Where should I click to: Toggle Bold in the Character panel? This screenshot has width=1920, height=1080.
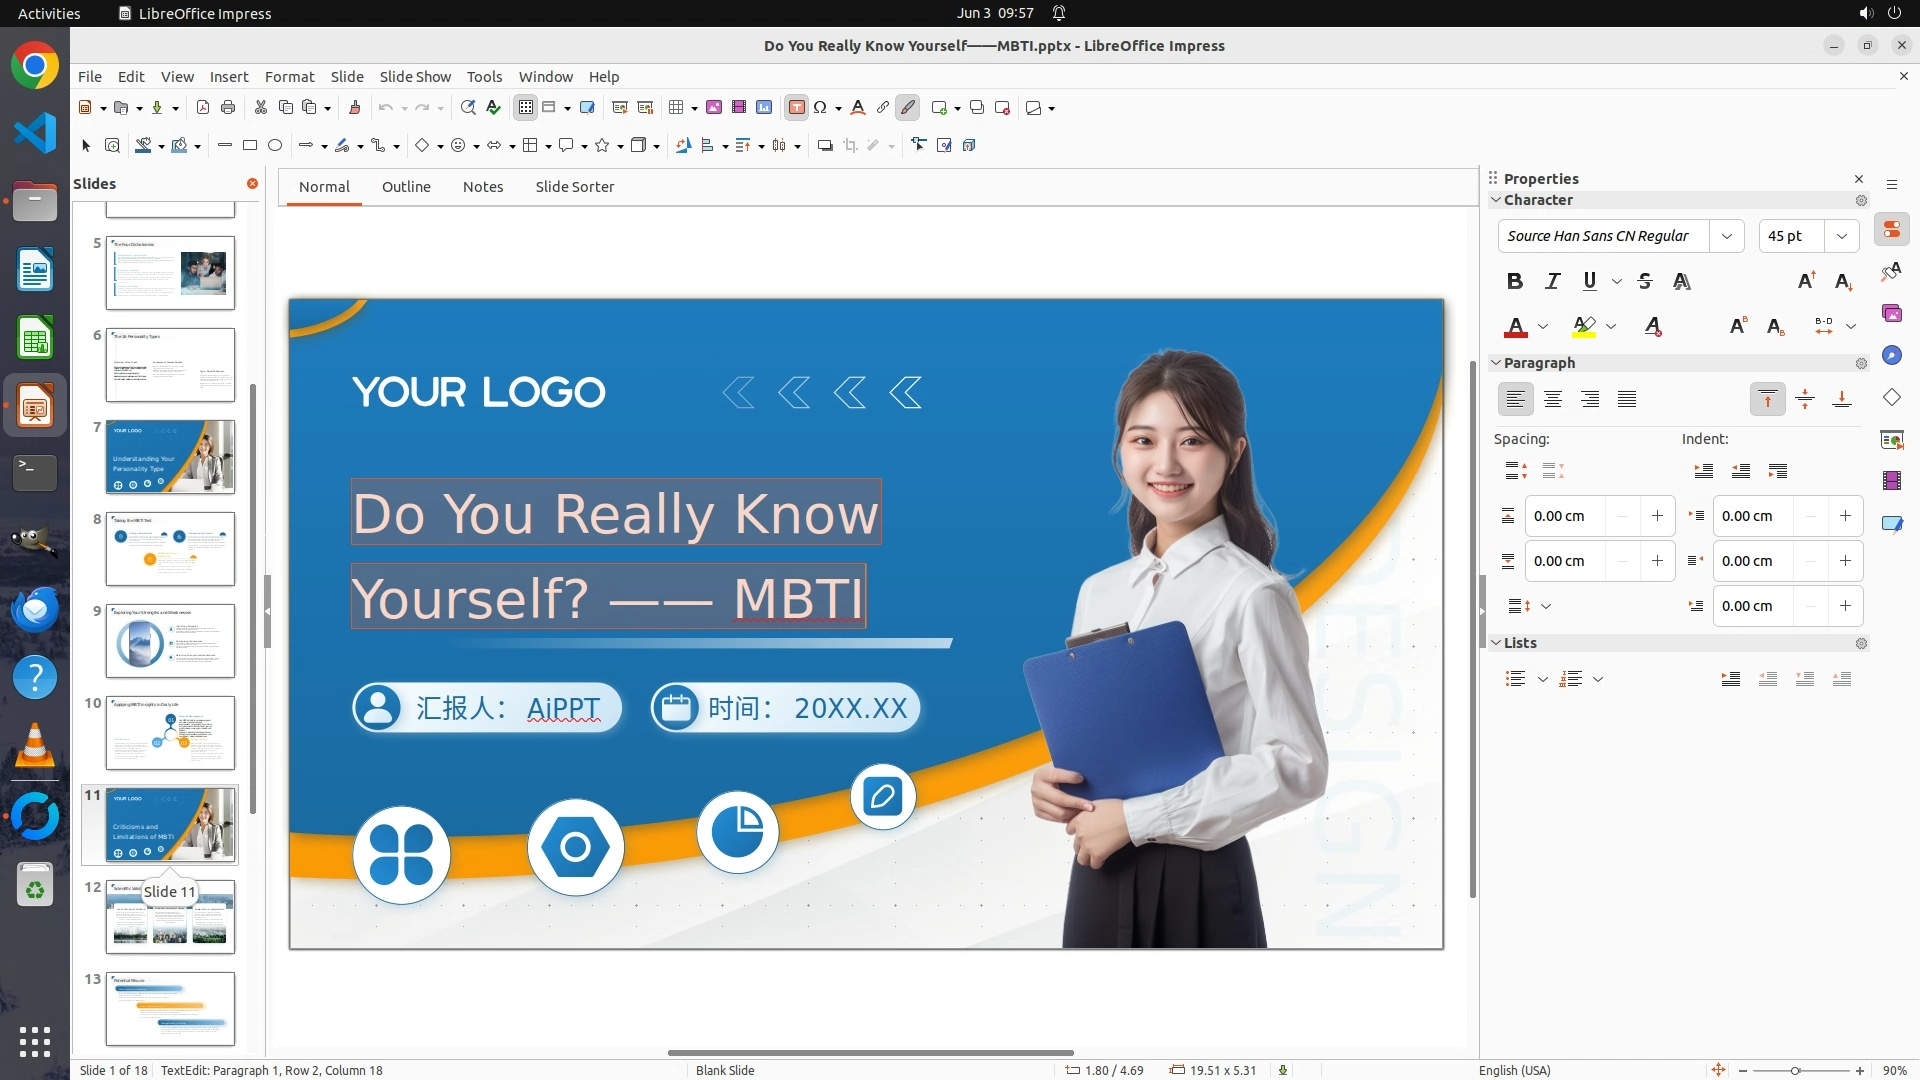pyautogui.click(x=1515, y=282)
